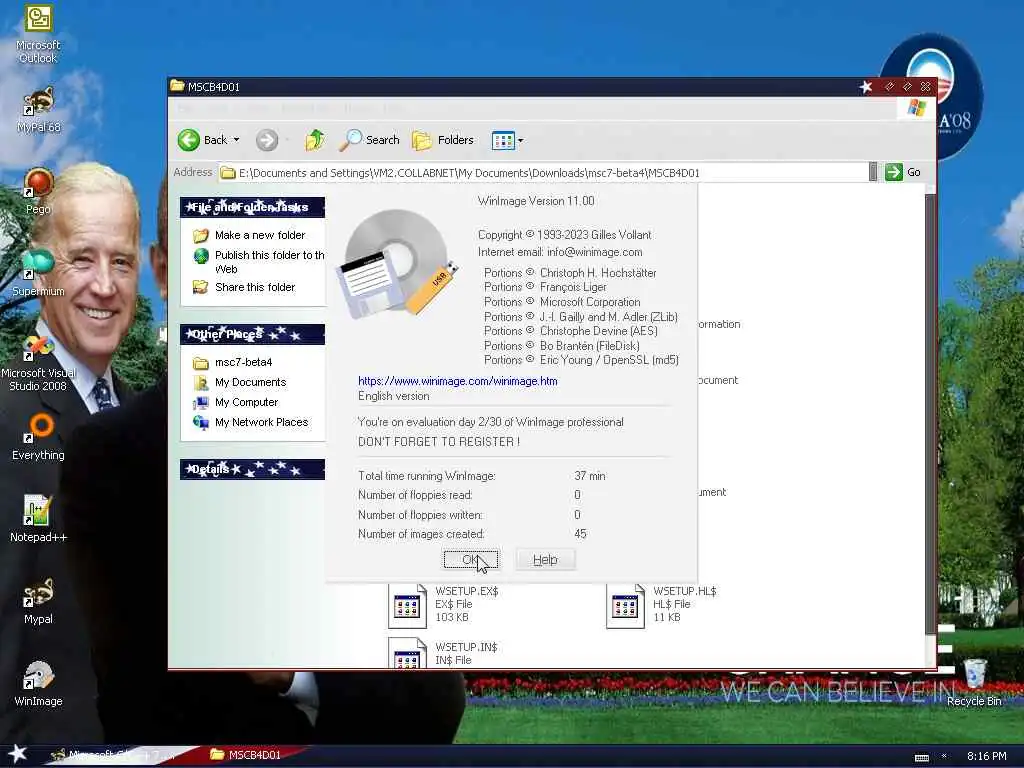Choose Publish this folder to the Web

270,262
